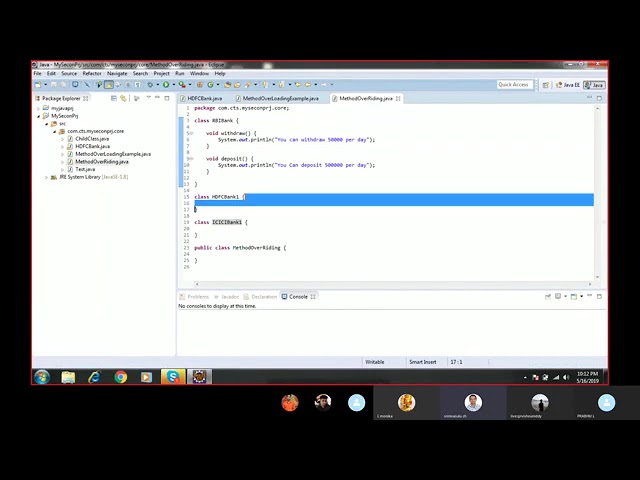Image resolution: width=640 pixels, height=480 pixels.
Task: Click the Open Console icon in Console view
Action: click(574, 297)
